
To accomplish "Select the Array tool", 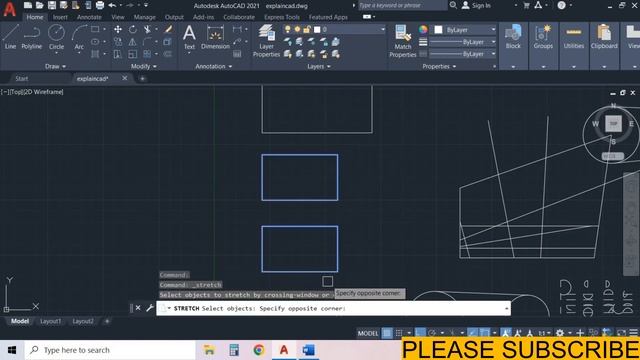I will pyautogui.click(x=147, y=54).
